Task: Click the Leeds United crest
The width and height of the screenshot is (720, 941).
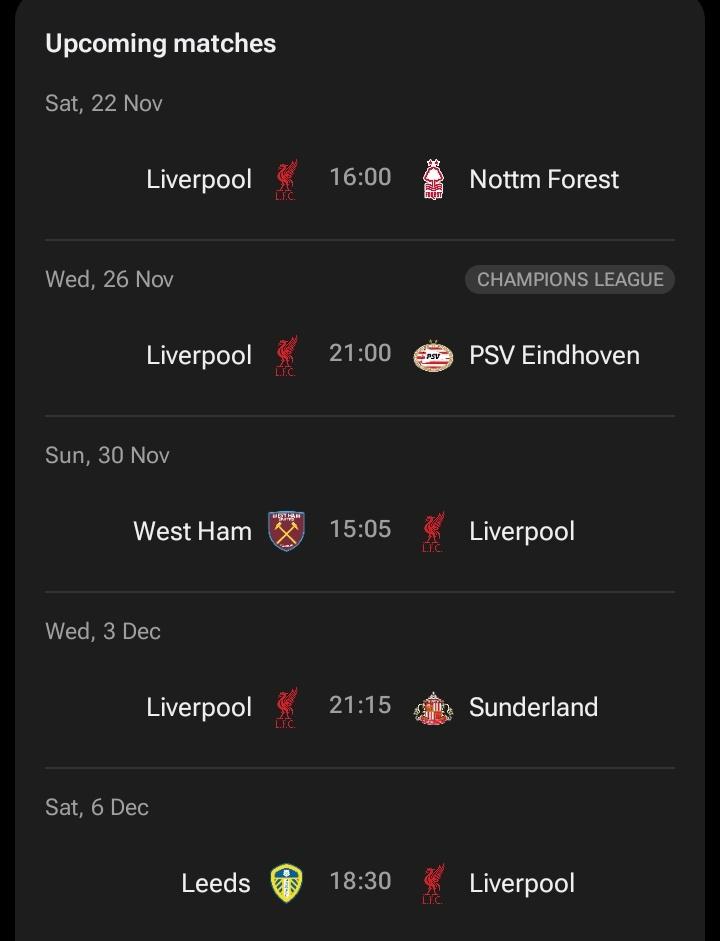Action: point(287,883)
